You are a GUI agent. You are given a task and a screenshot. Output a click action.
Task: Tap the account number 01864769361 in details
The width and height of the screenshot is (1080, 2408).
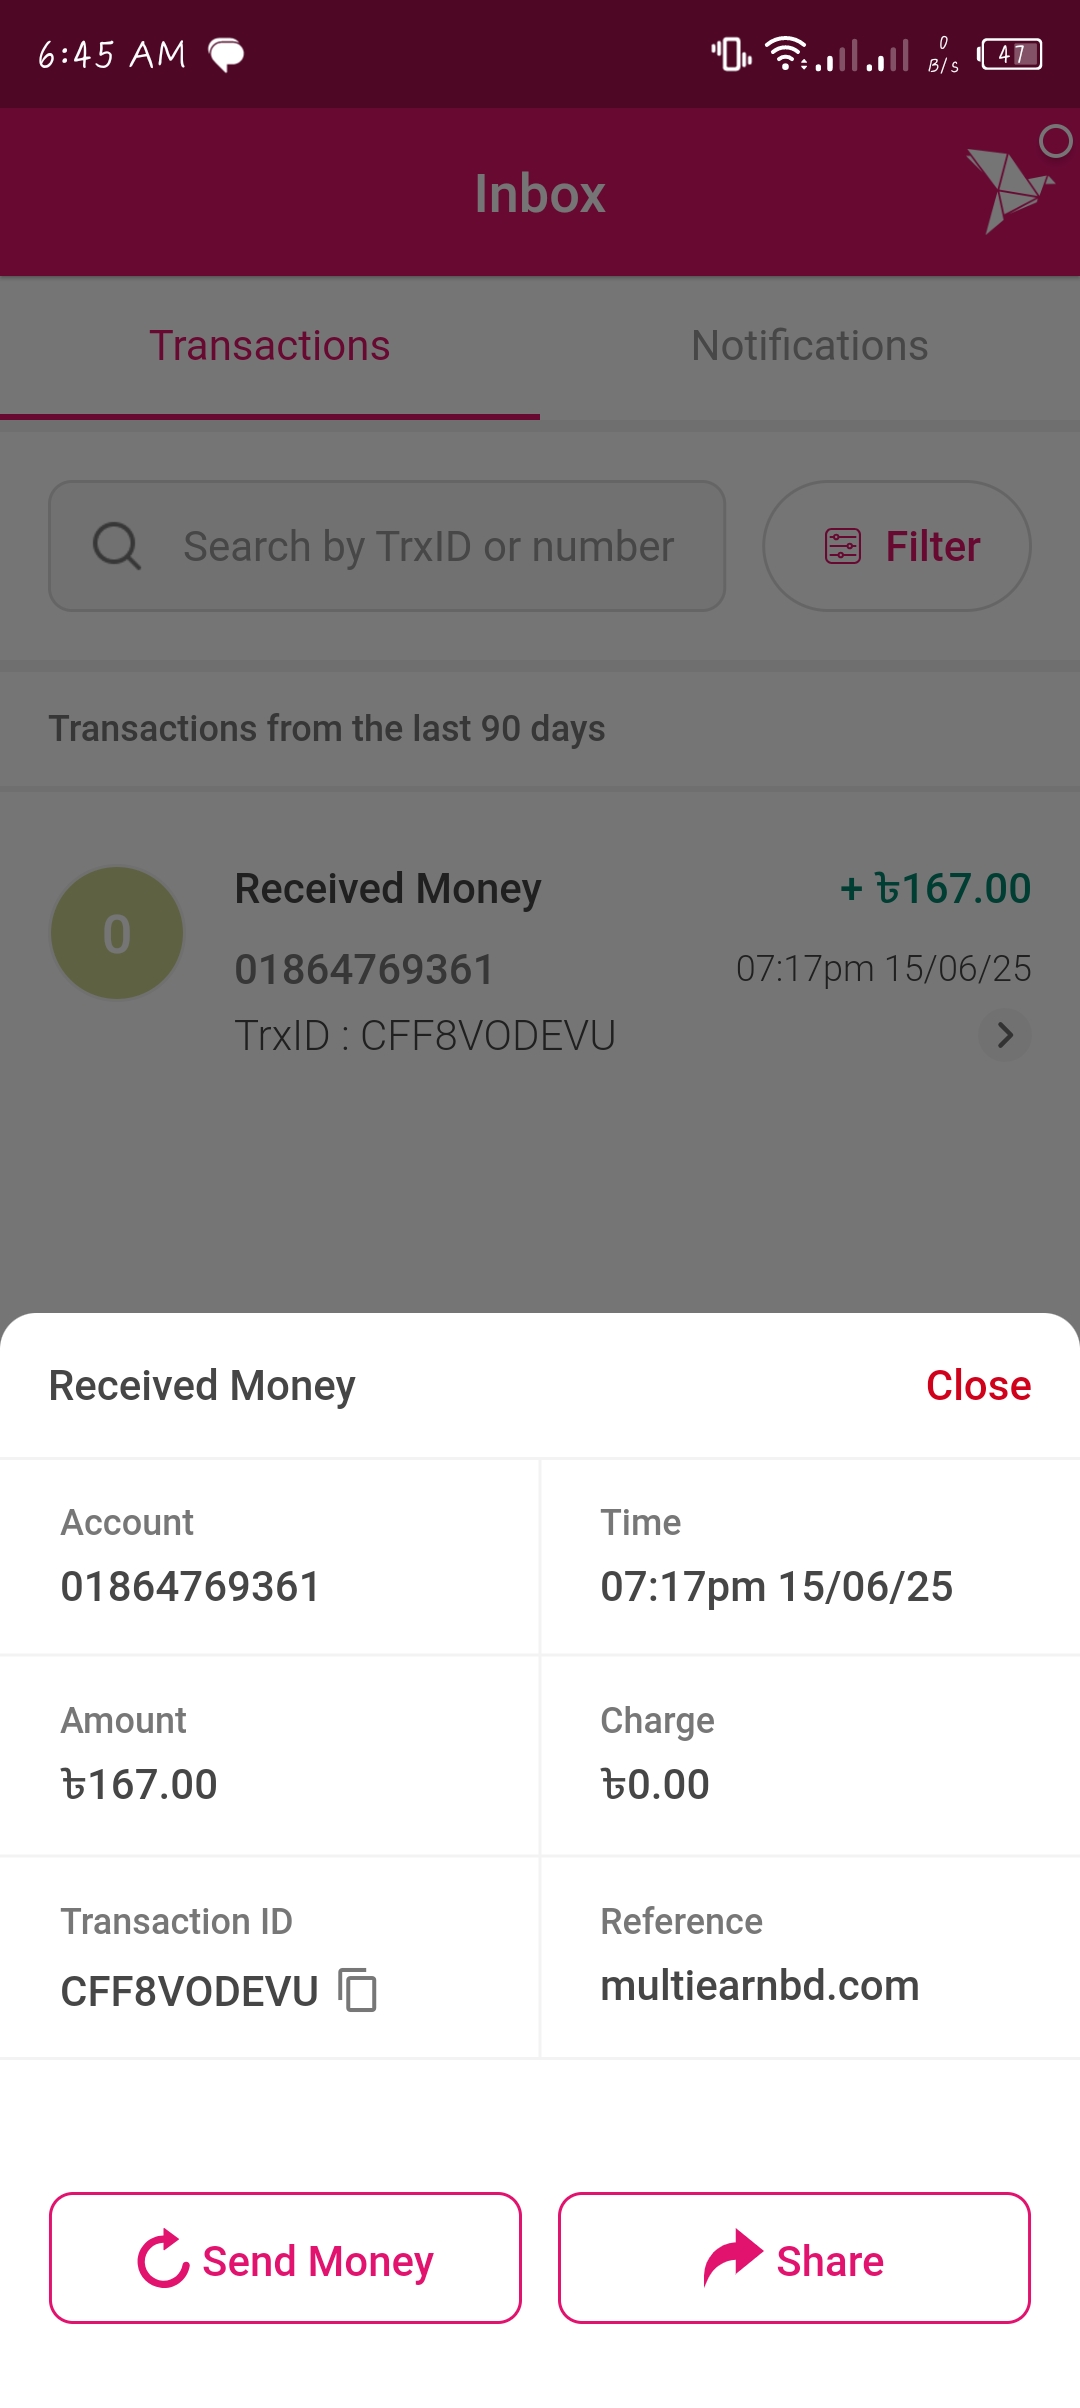tap(190, 1586)
